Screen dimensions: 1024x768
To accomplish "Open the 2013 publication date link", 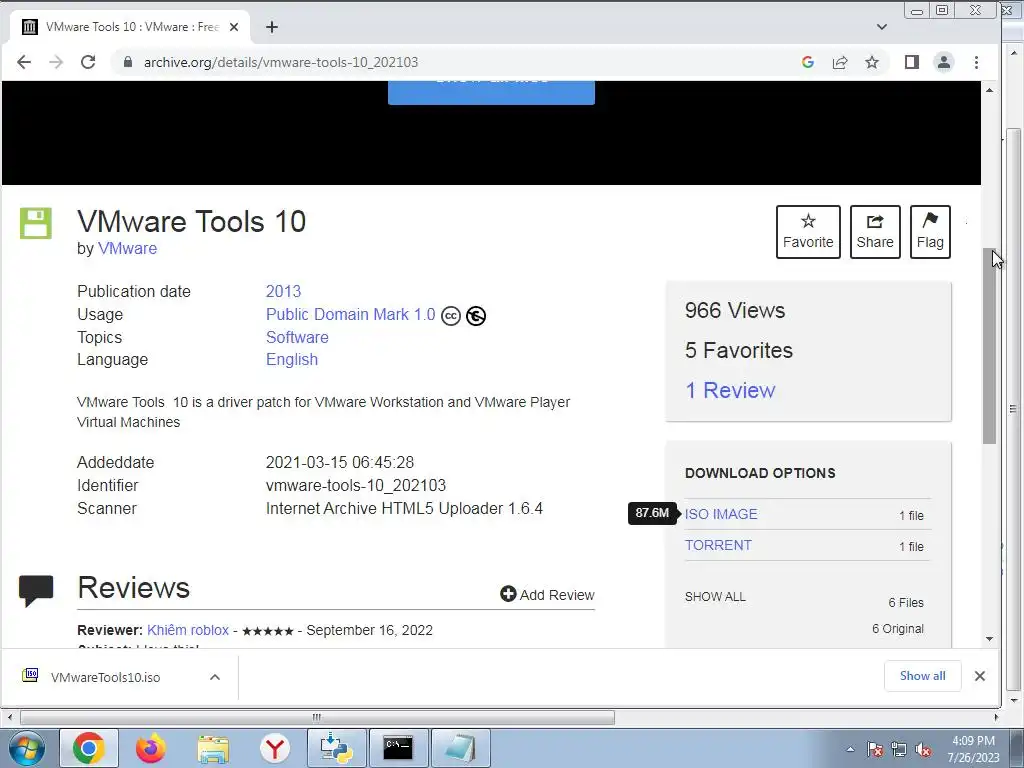I will coord(283,291).
